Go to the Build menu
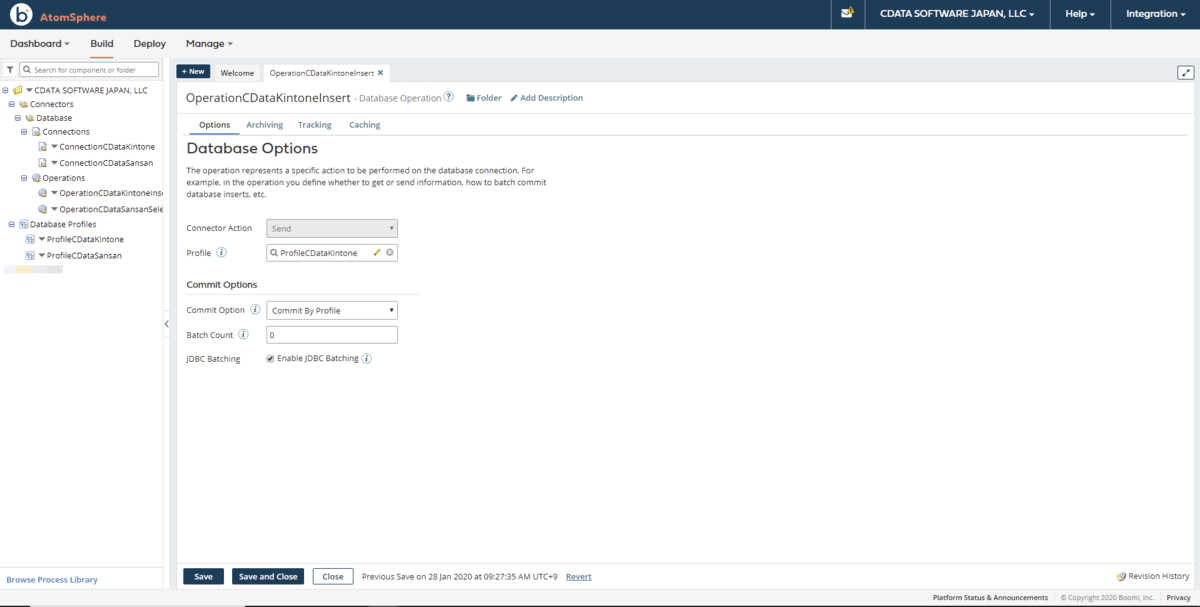The height and width of the screenshot is (607, 1200). 102,44
